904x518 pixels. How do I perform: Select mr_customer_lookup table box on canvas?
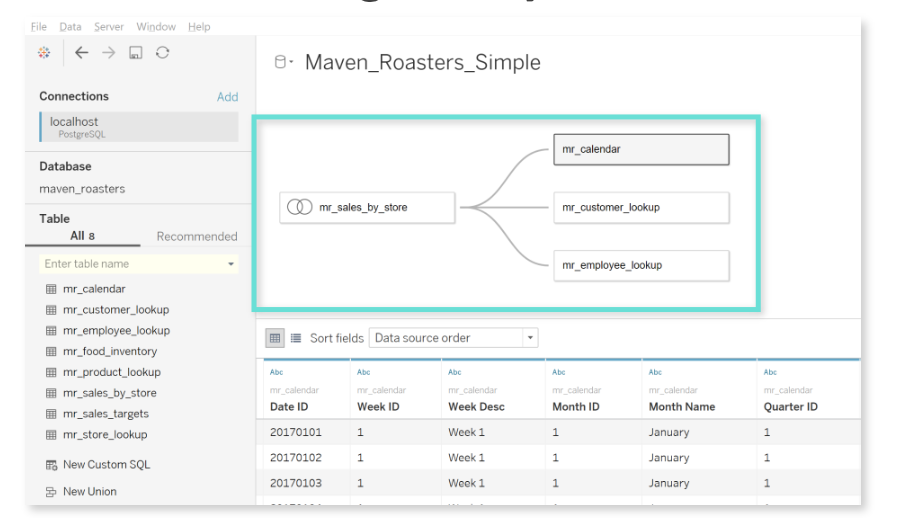[x=641, y=208]
